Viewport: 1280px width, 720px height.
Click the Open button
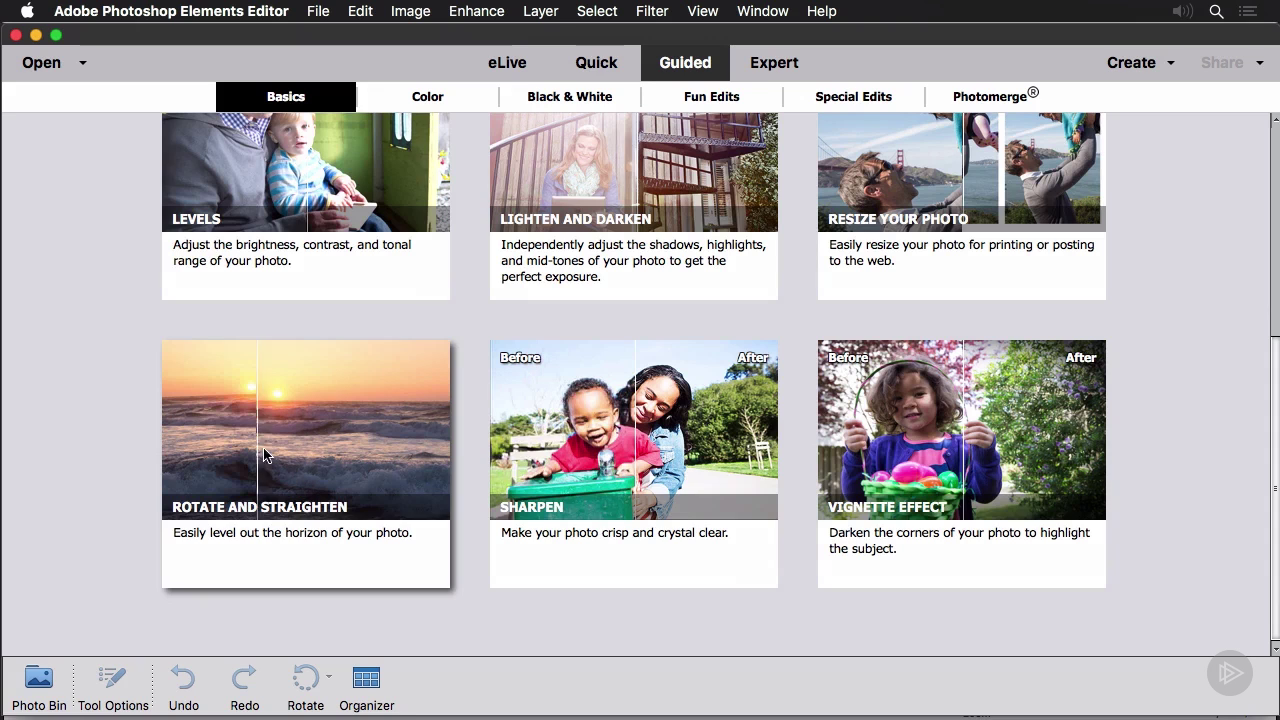coord(41,62)
